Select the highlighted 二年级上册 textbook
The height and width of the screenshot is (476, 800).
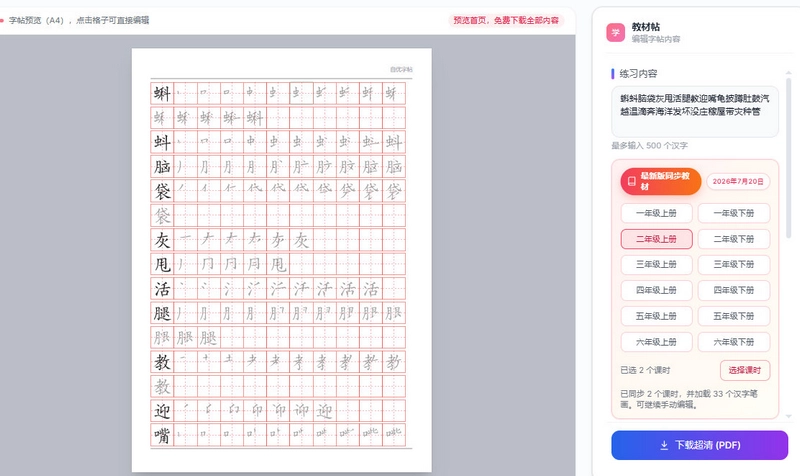(656, 239)
